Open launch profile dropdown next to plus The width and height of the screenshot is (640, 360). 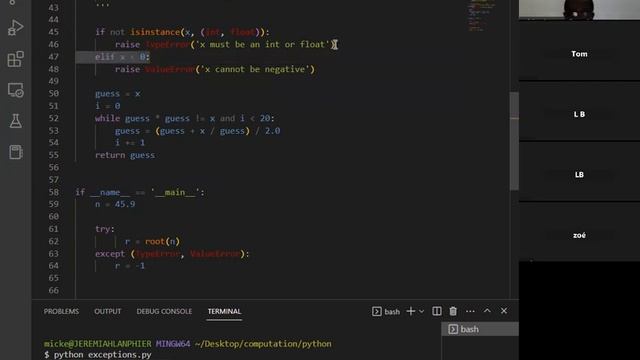(x=422, y=311)
